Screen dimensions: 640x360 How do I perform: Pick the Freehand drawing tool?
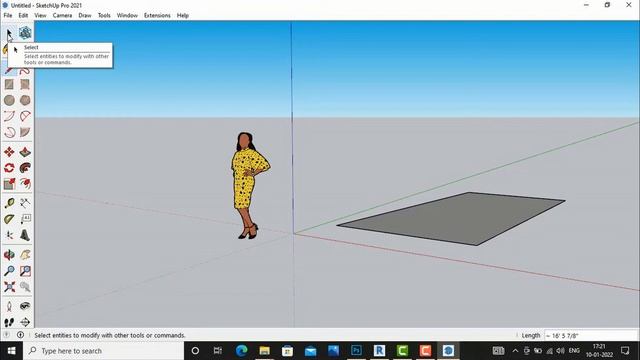point(25,70)
